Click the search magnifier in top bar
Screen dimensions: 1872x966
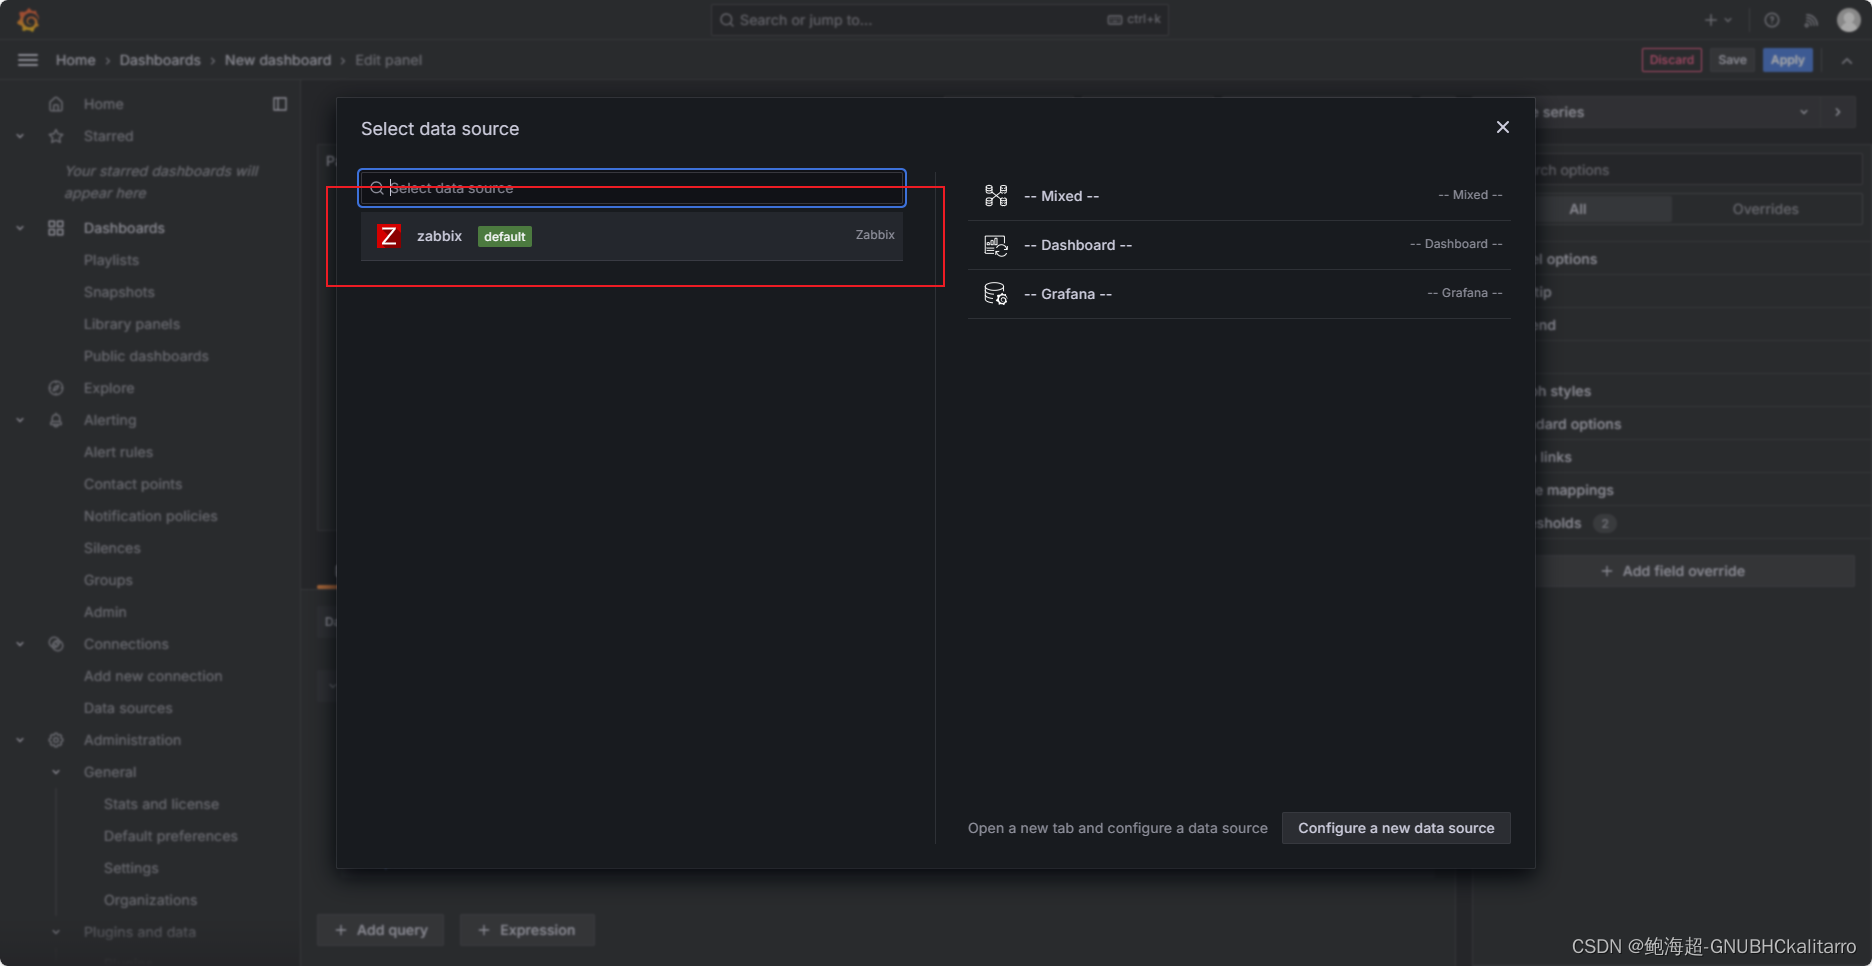click(x=727, y=20)
